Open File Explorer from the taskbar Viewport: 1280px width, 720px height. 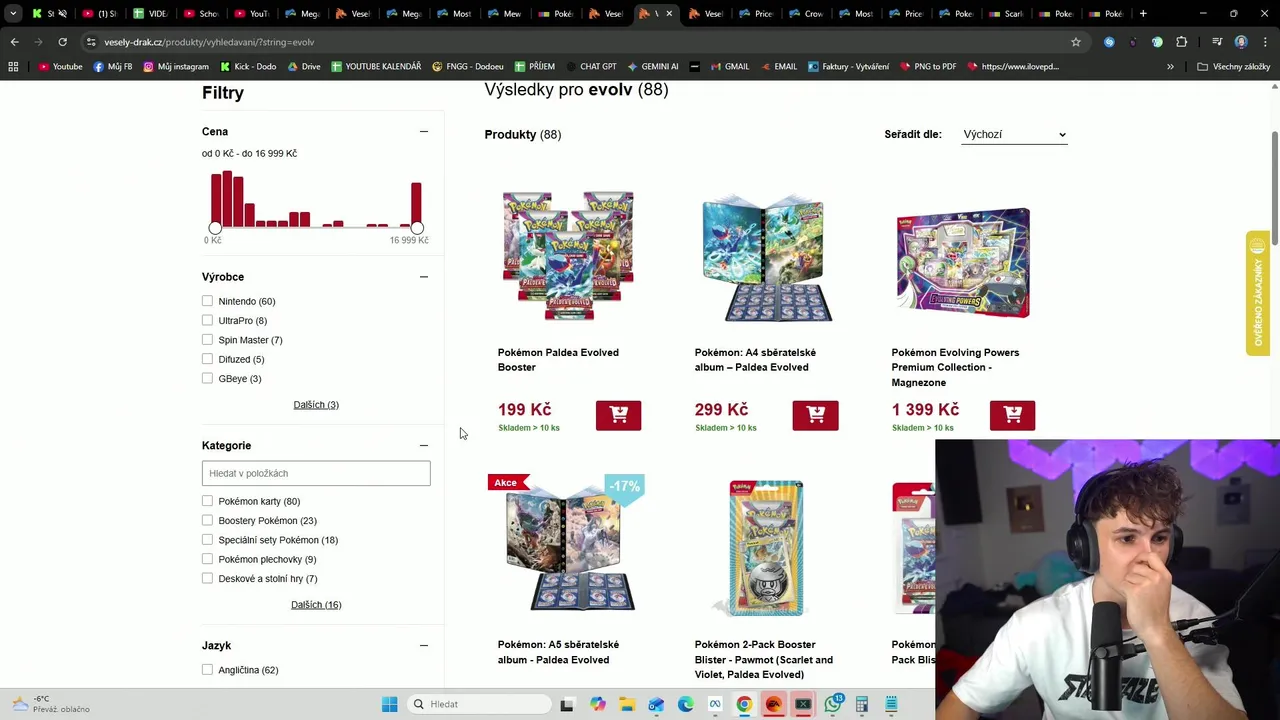(626, 704)
